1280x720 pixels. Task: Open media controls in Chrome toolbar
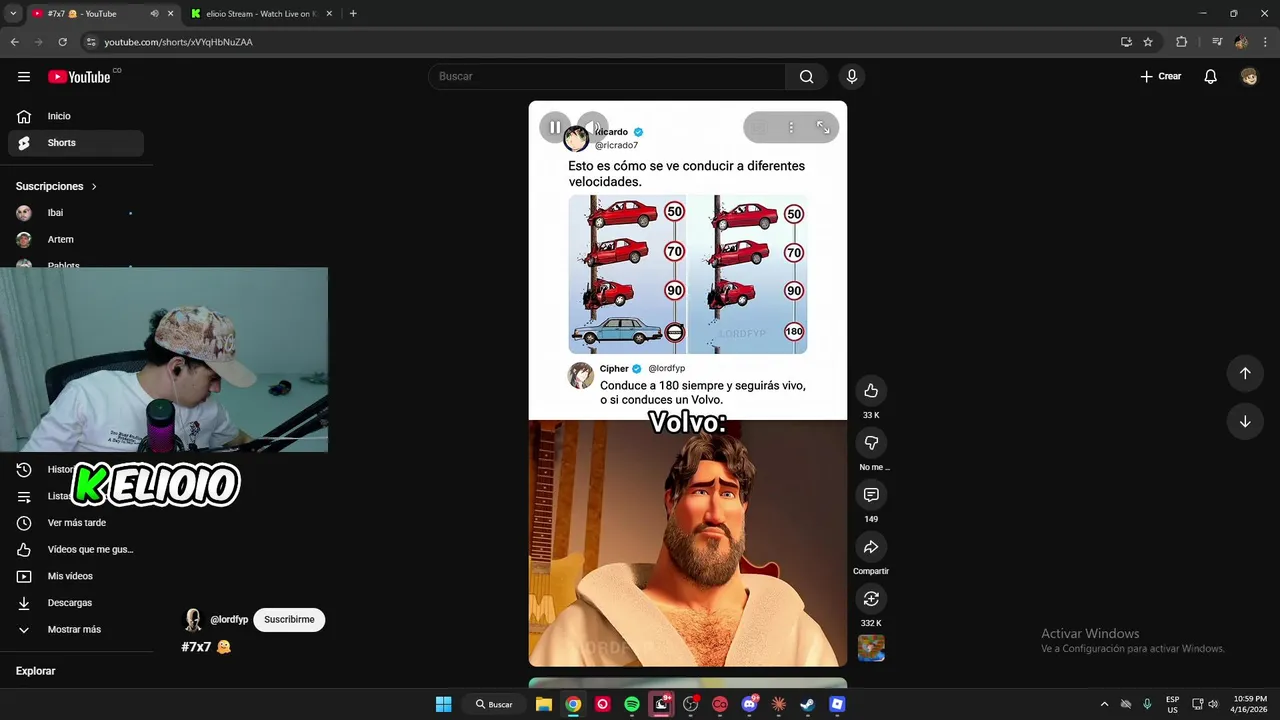[x=1217, y=42]
